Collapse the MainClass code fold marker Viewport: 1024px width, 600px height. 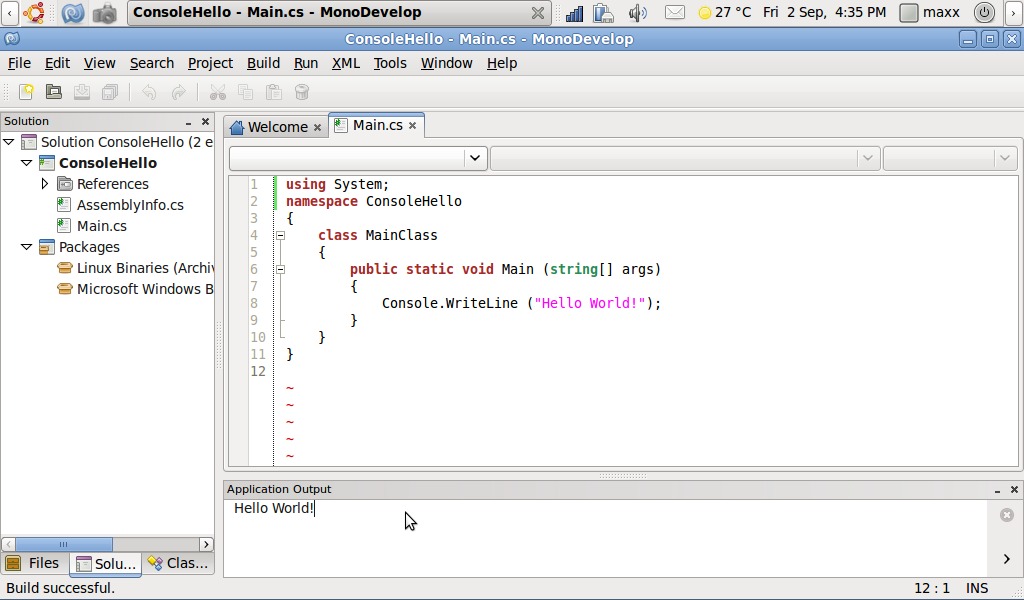click(280, 235)
